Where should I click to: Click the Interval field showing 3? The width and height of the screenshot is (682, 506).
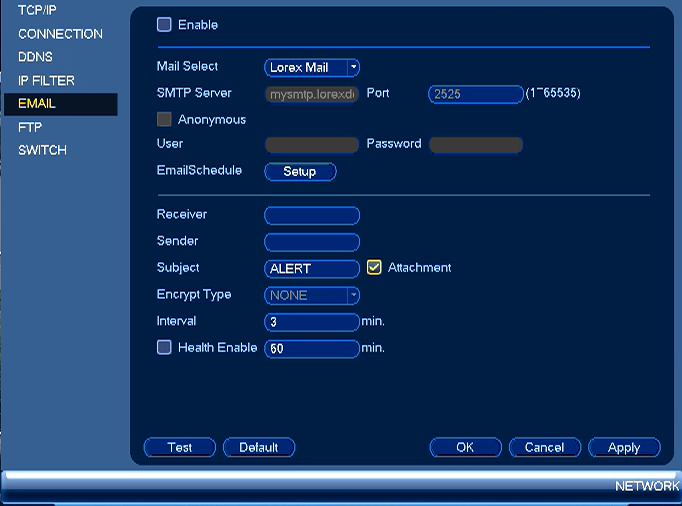click(312, 322)
